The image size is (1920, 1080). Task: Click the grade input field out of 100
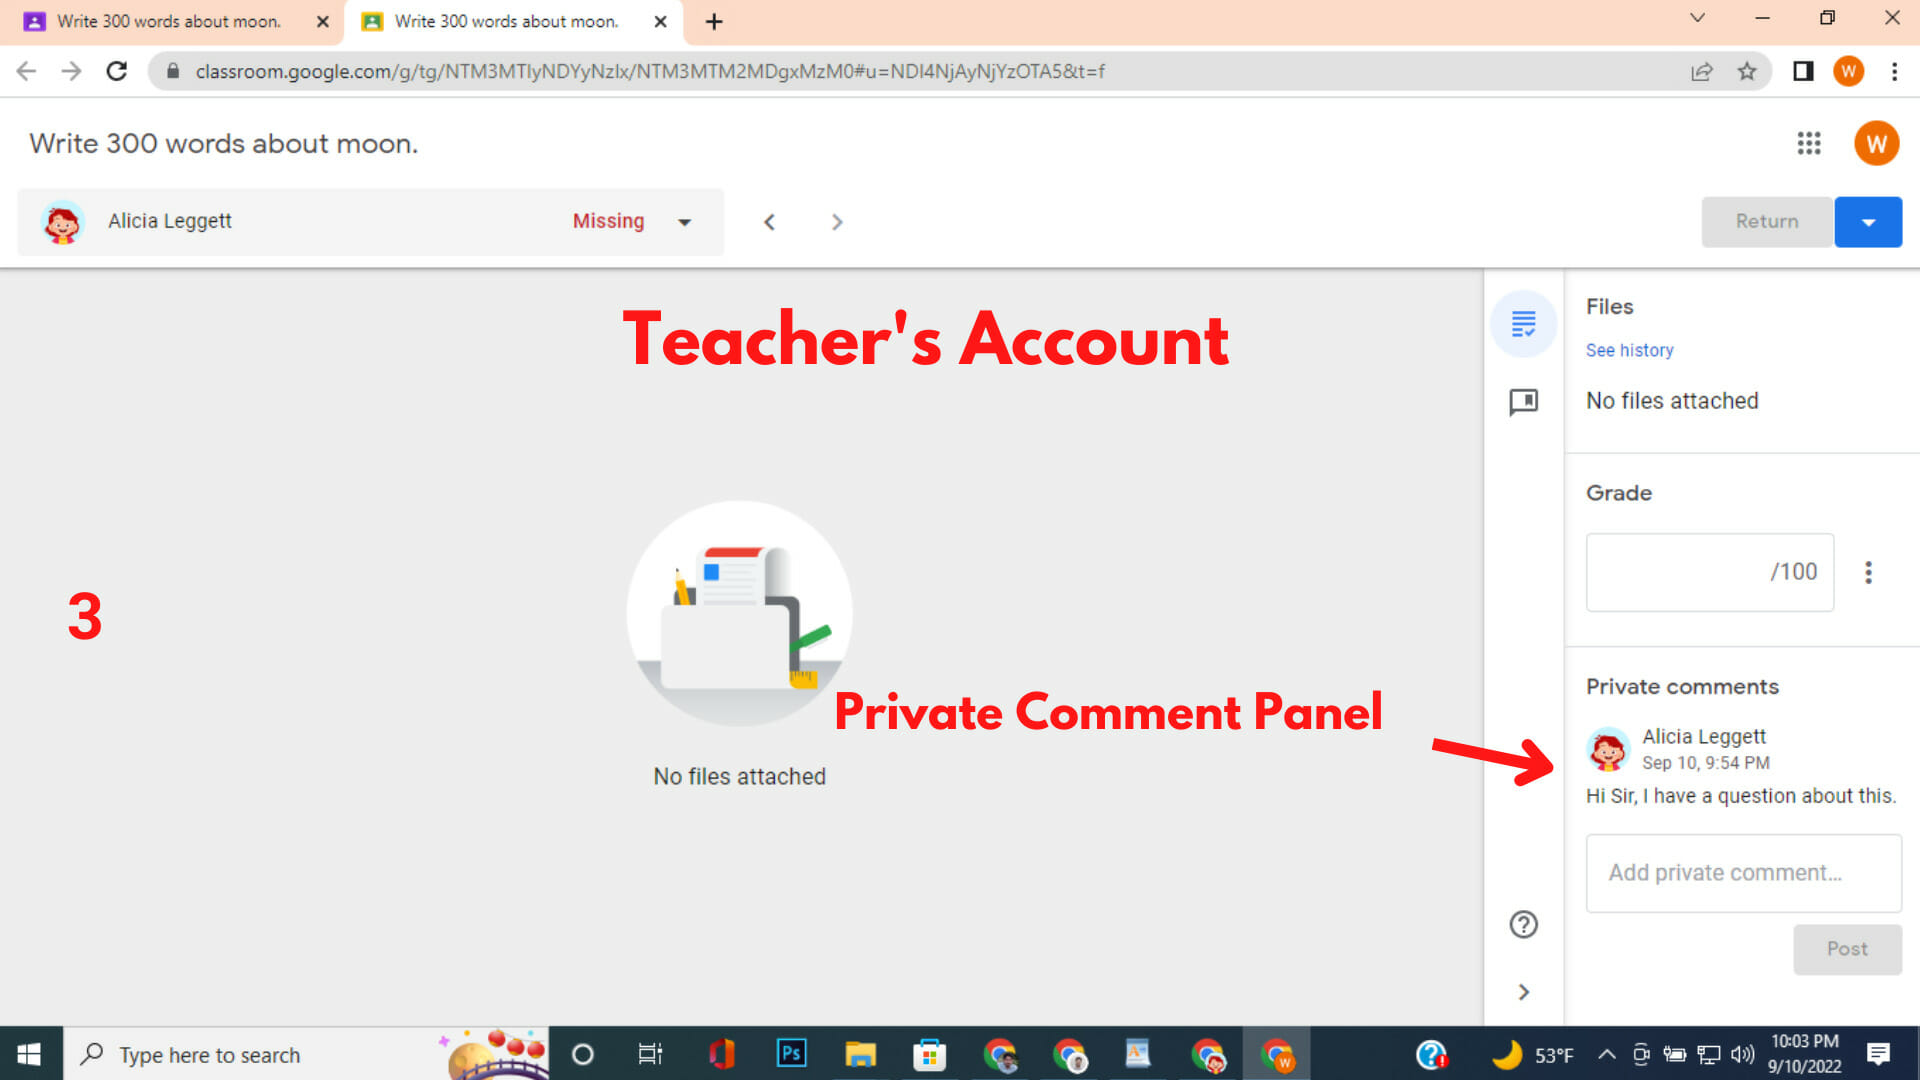pyautogui.click(x=1688, y=572)
